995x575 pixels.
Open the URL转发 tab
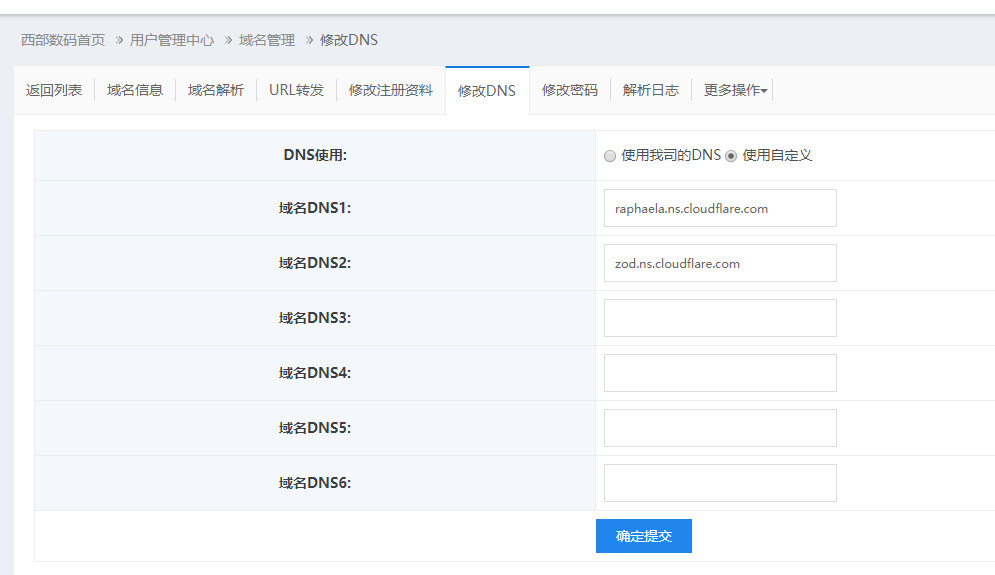[x=296, y=90]
